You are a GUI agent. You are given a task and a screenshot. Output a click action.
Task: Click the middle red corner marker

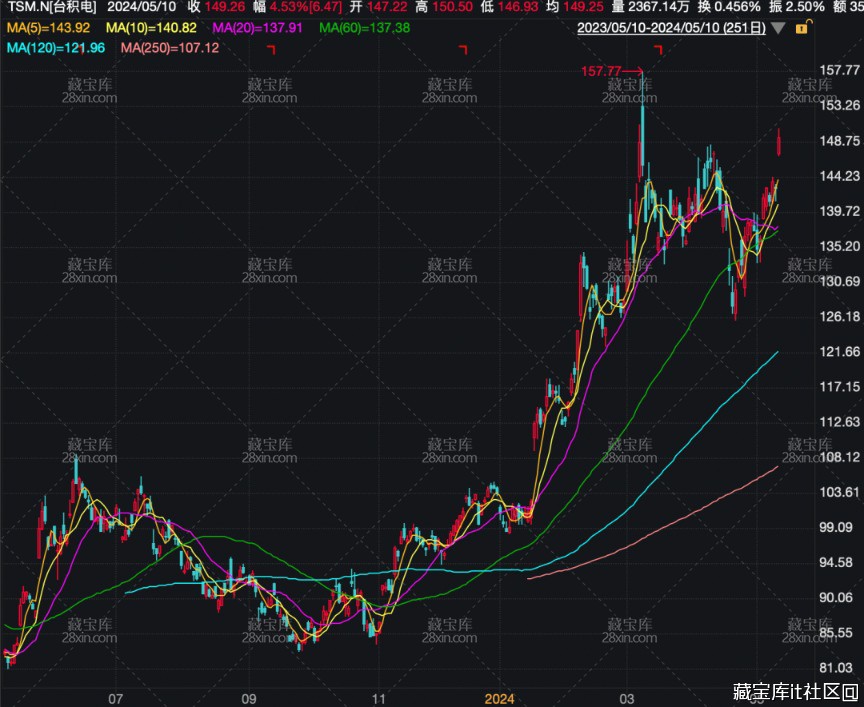463,48
